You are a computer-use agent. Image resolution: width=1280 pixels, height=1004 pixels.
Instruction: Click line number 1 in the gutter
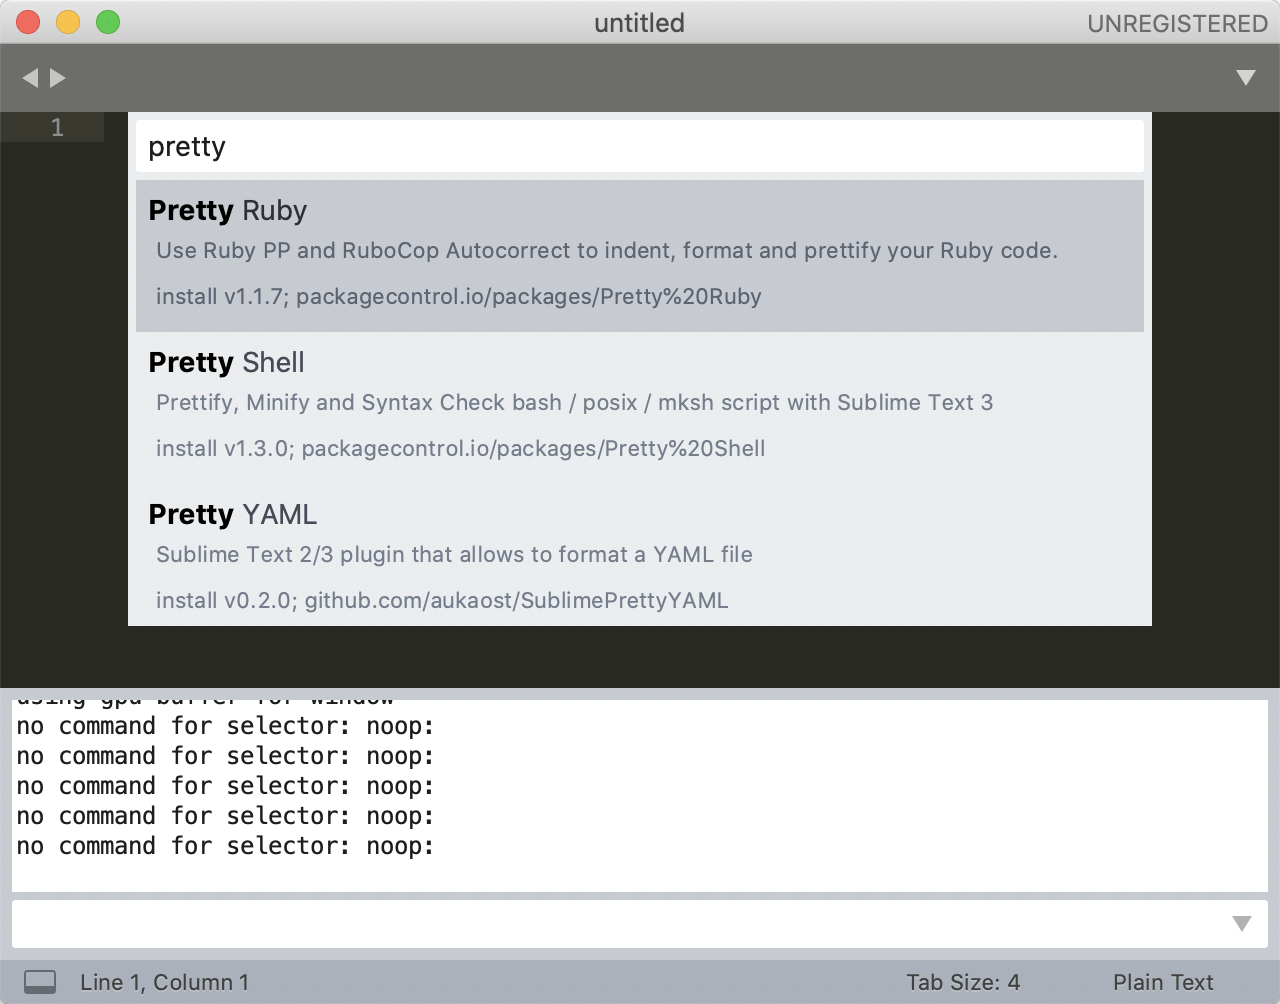coord(57,127)
